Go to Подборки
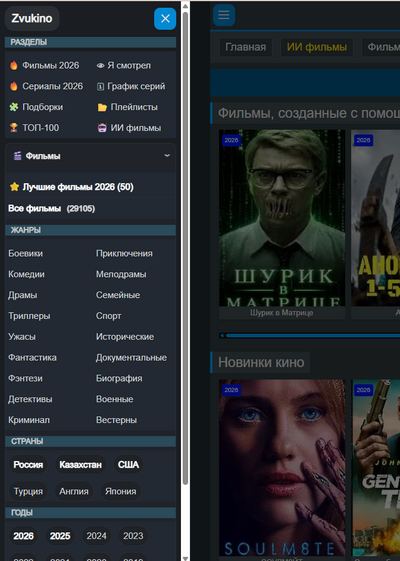 pos(43,107)
